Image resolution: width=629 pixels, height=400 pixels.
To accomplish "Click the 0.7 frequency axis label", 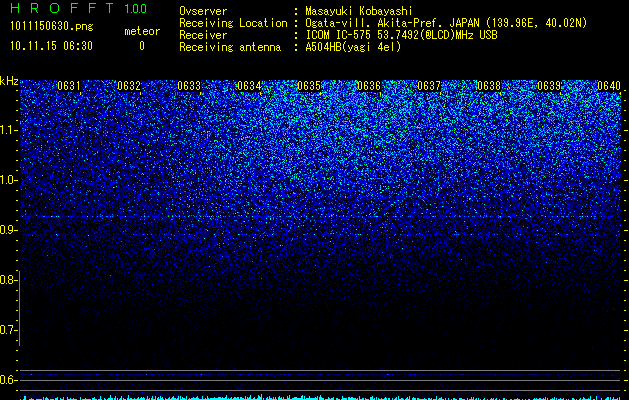I will tap(8, 330).
